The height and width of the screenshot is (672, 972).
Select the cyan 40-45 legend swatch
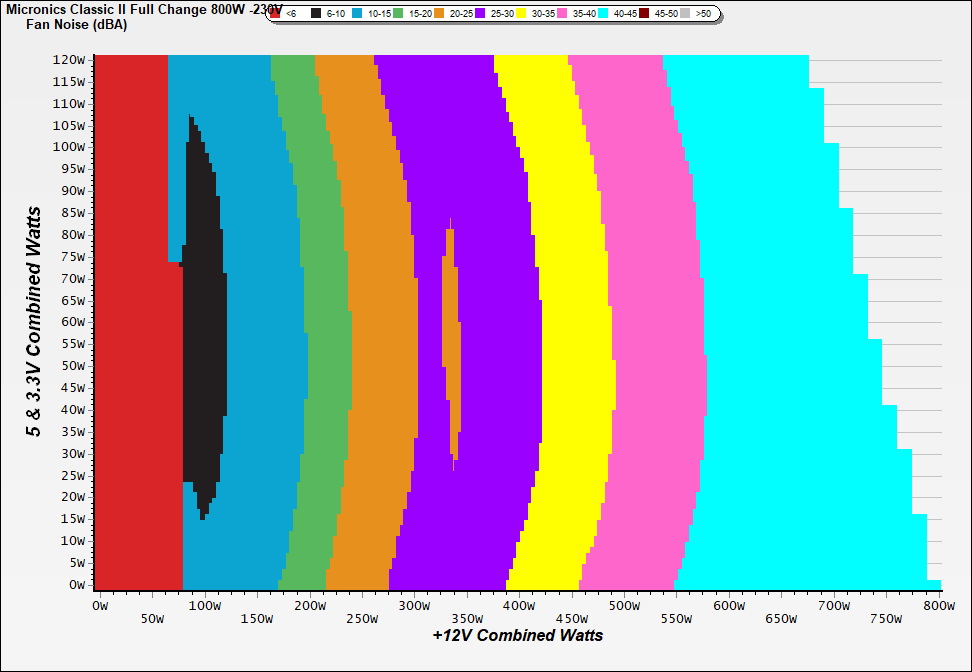[x=603, y=14]
